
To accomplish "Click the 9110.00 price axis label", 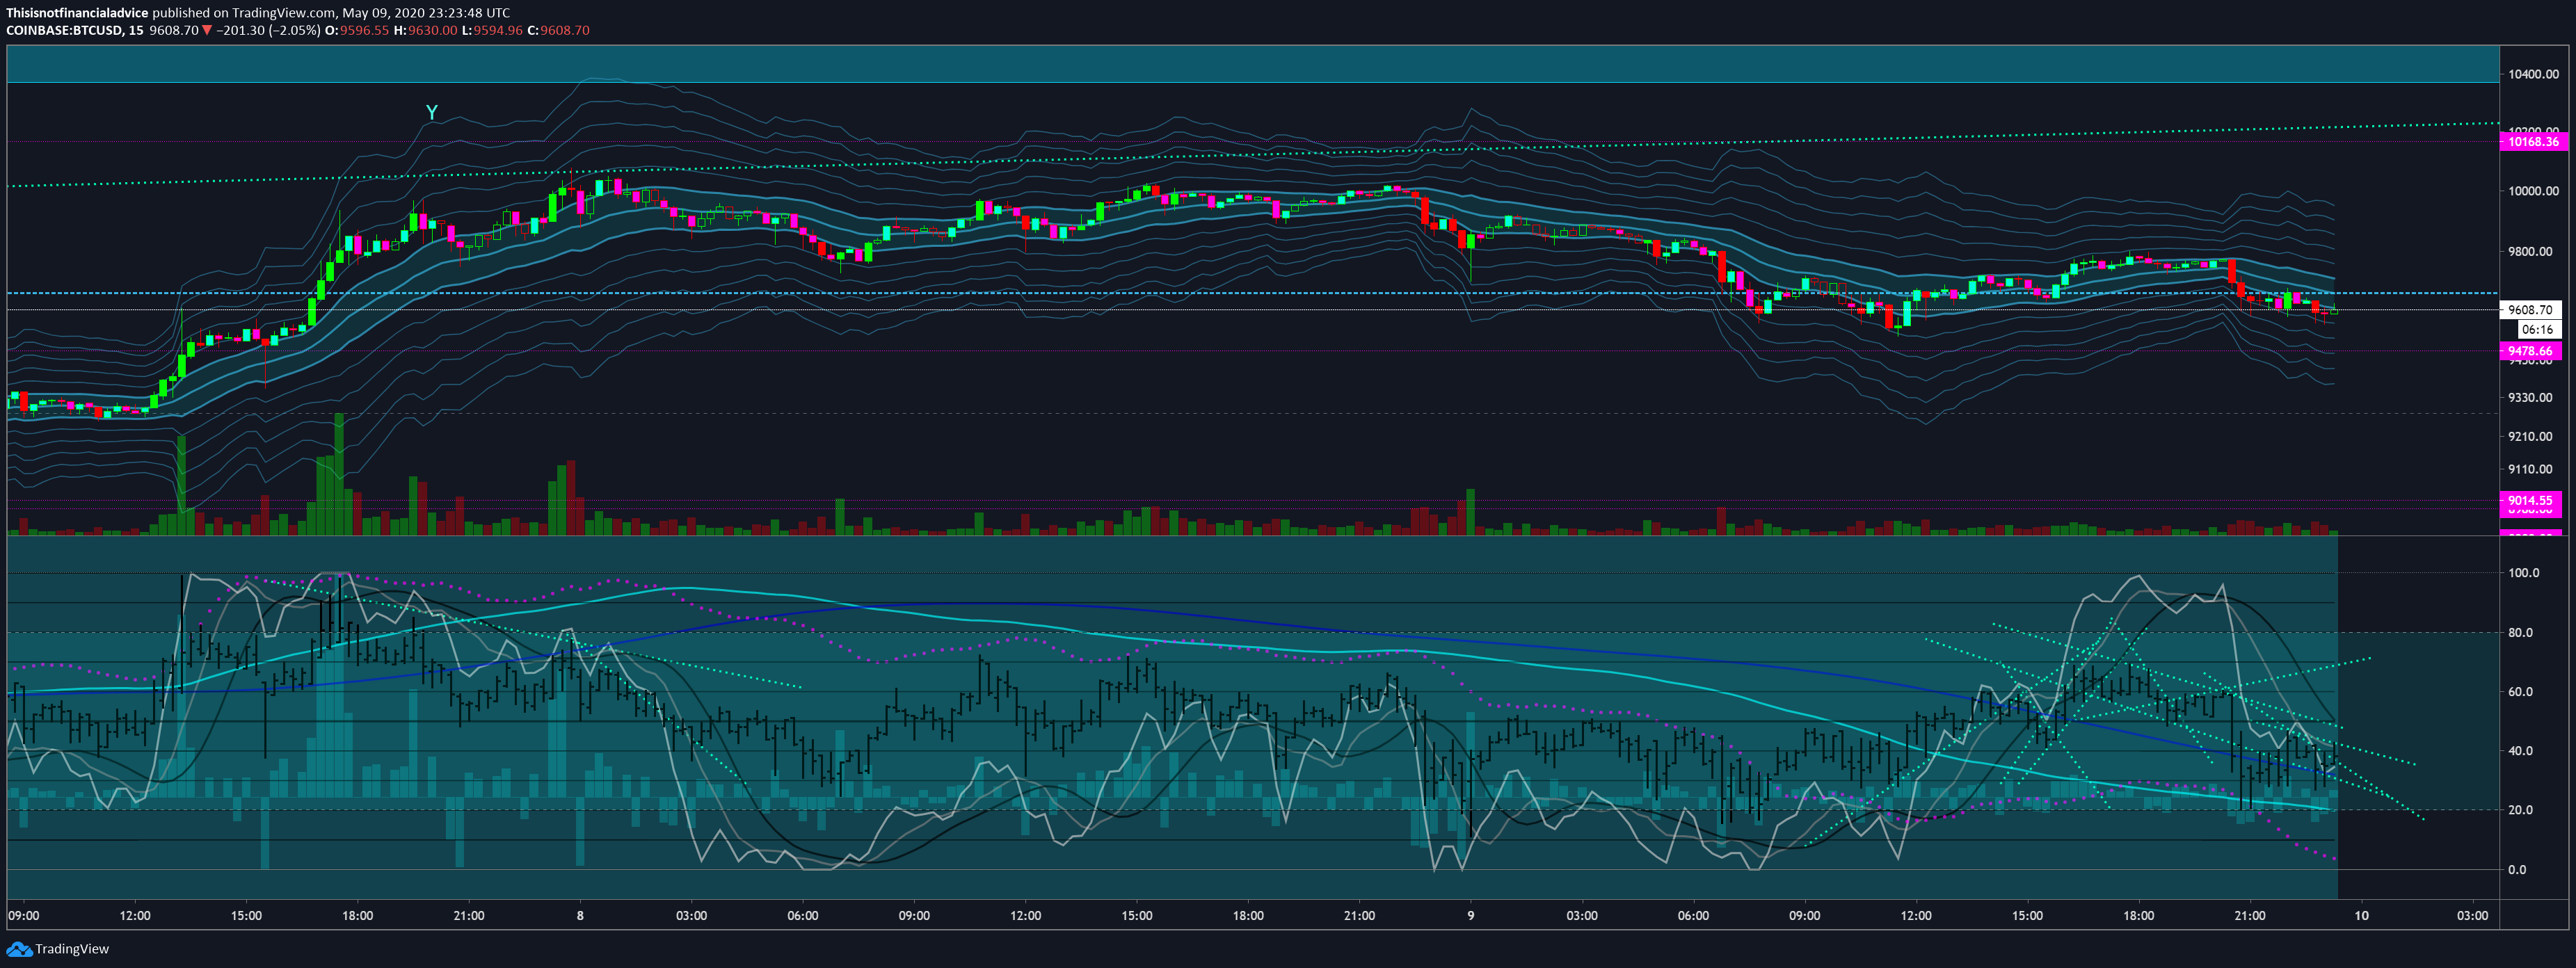I will 2530,469.
